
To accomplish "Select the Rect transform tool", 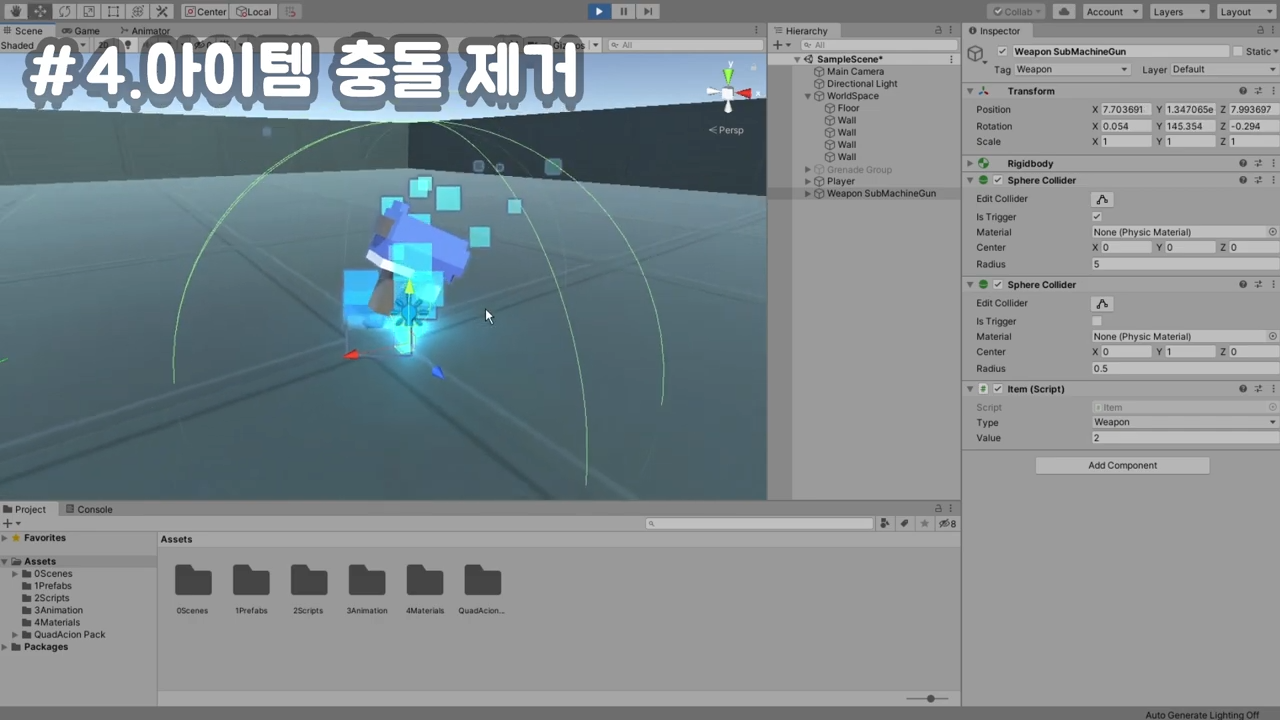I will pyautogui.click(x=113, y=11).
